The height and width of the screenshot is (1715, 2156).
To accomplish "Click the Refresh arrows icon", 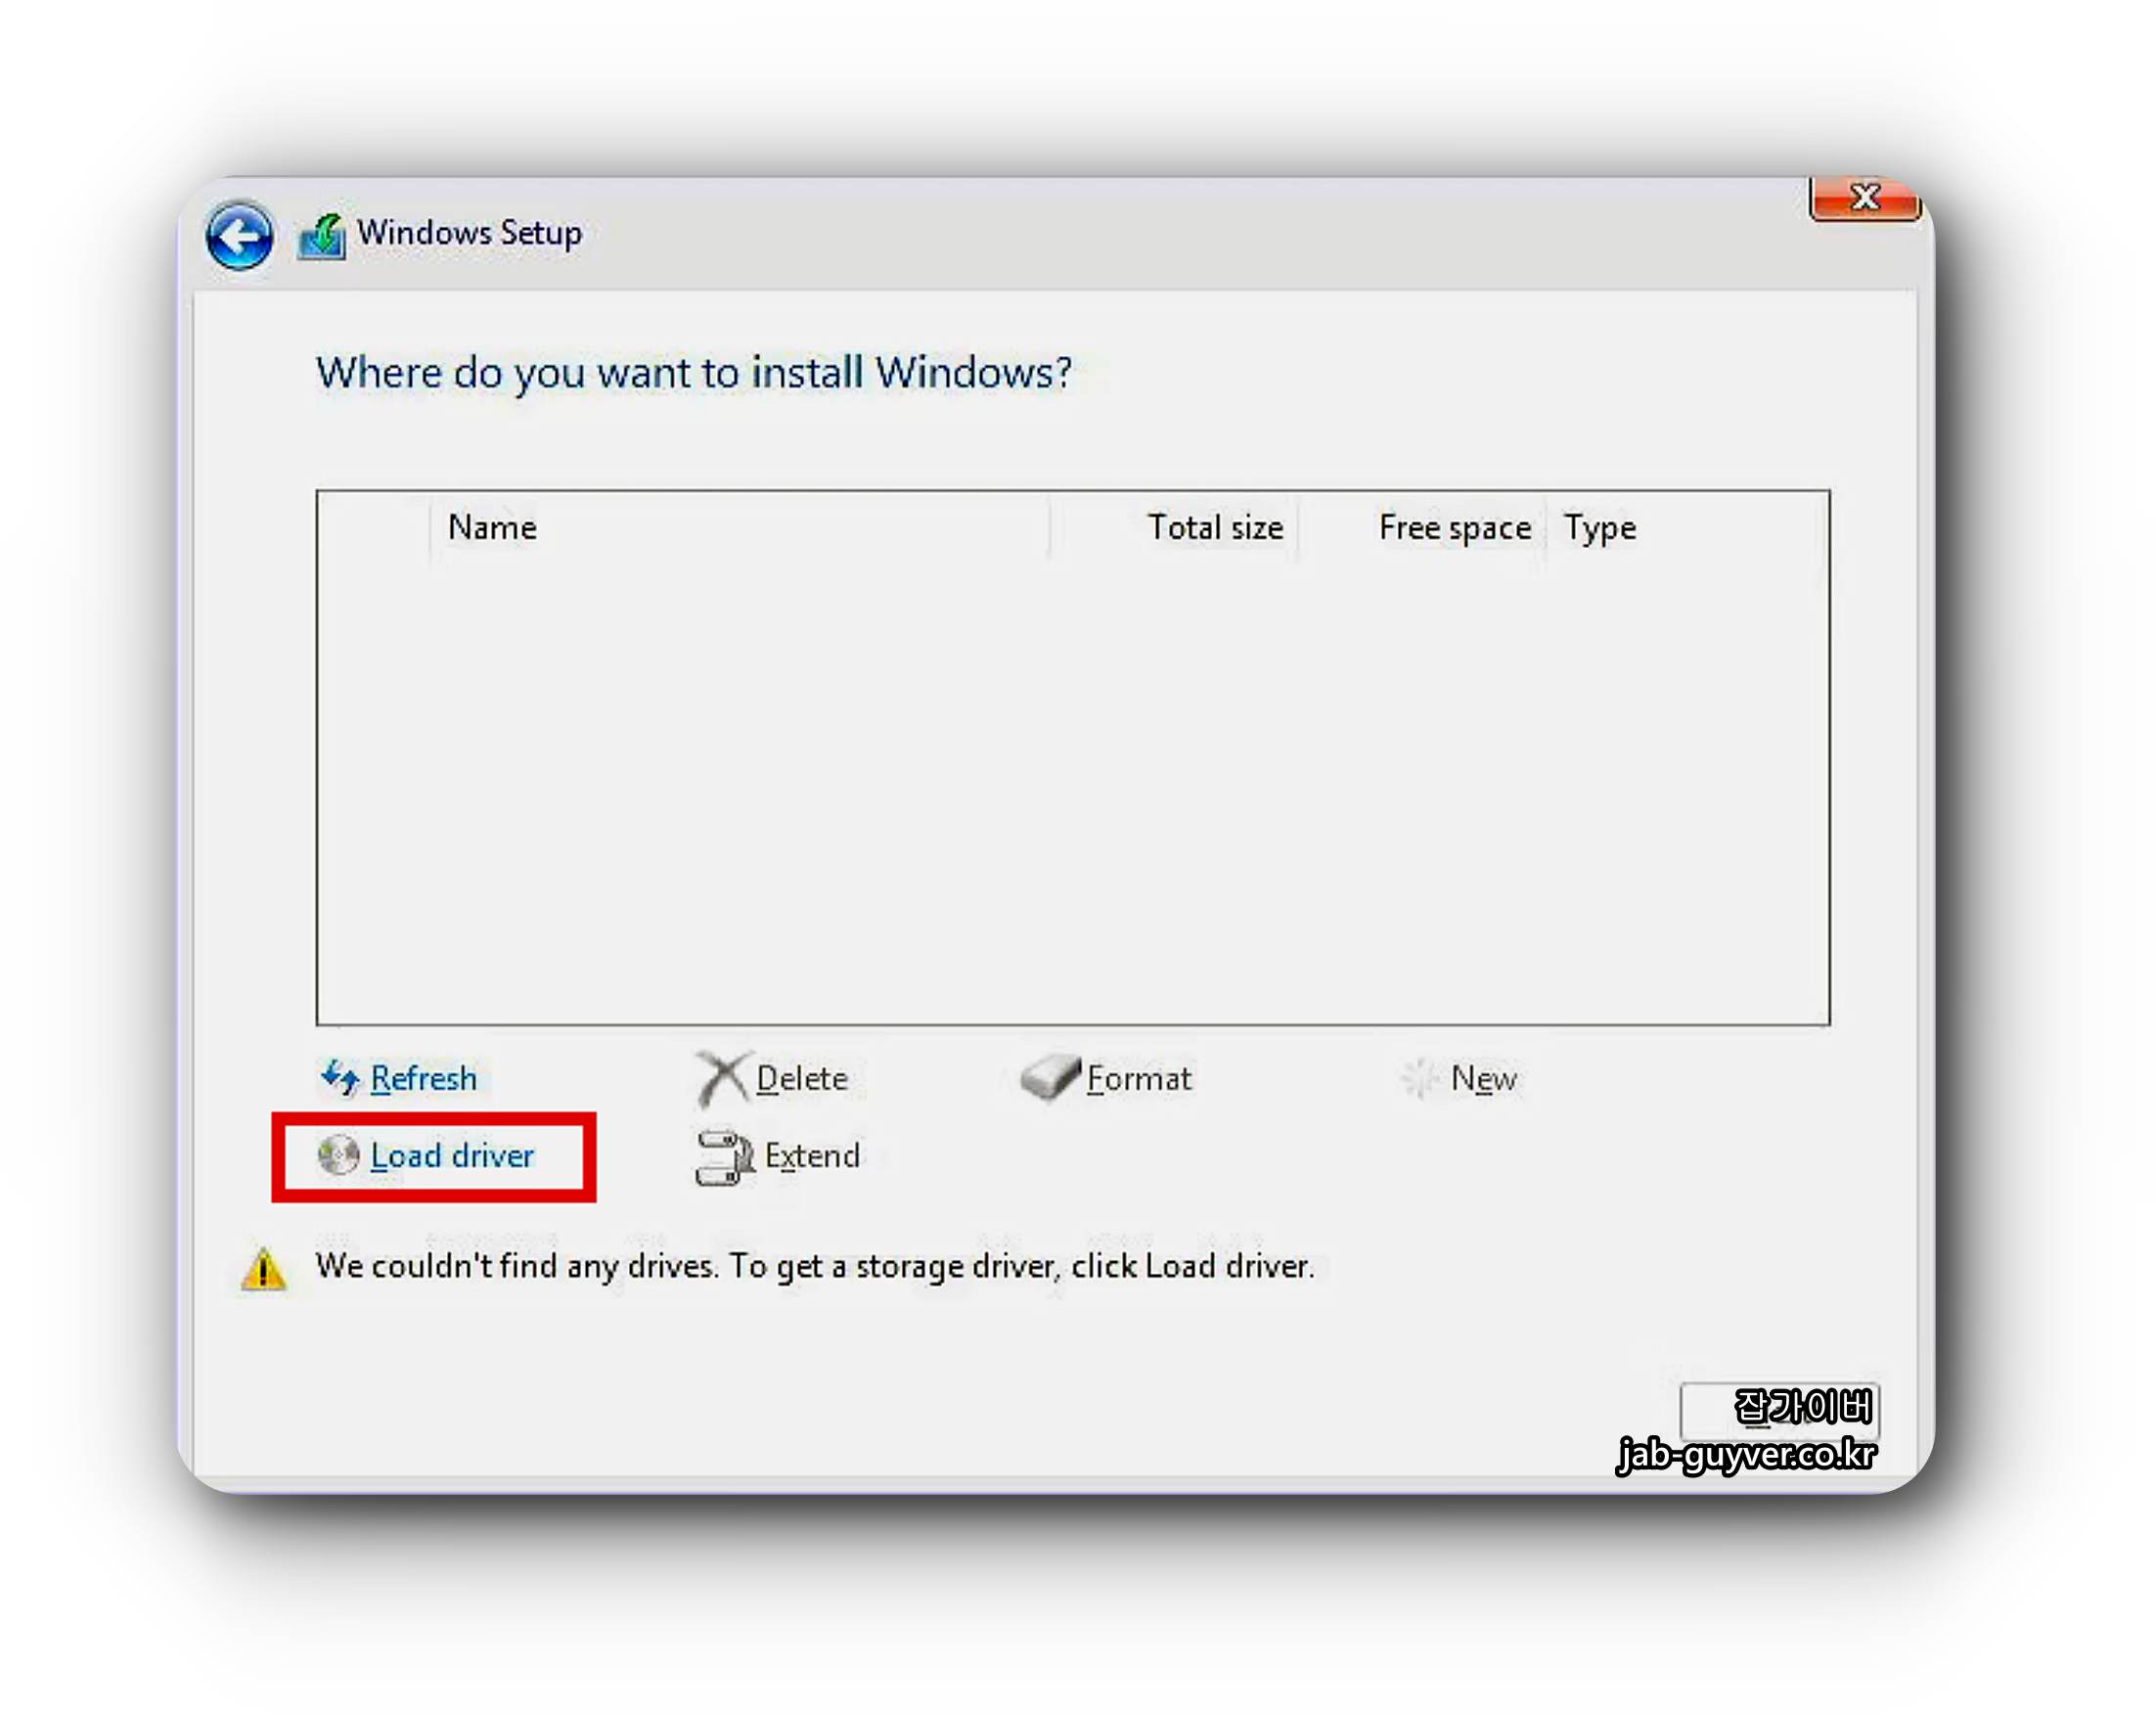I will 340,1078.
